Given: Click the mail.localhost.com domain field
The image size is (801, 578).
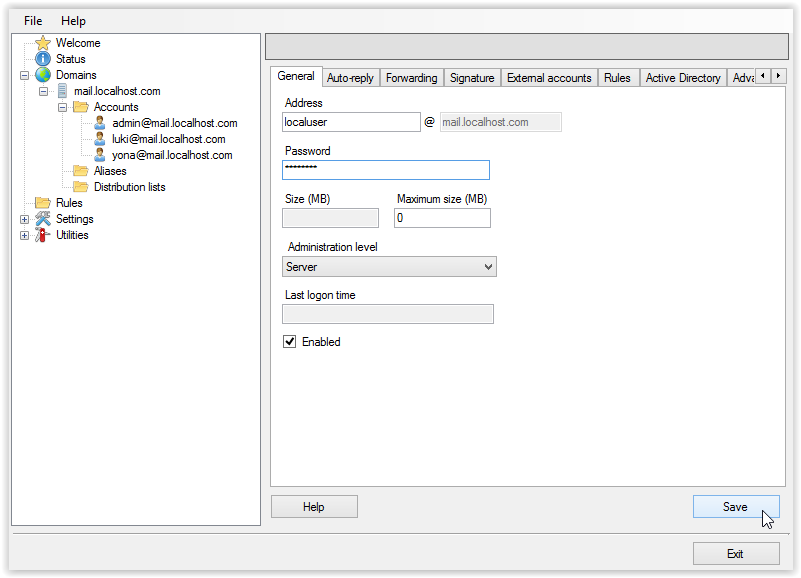Looking at the screenshot, I should click(501, 122).
